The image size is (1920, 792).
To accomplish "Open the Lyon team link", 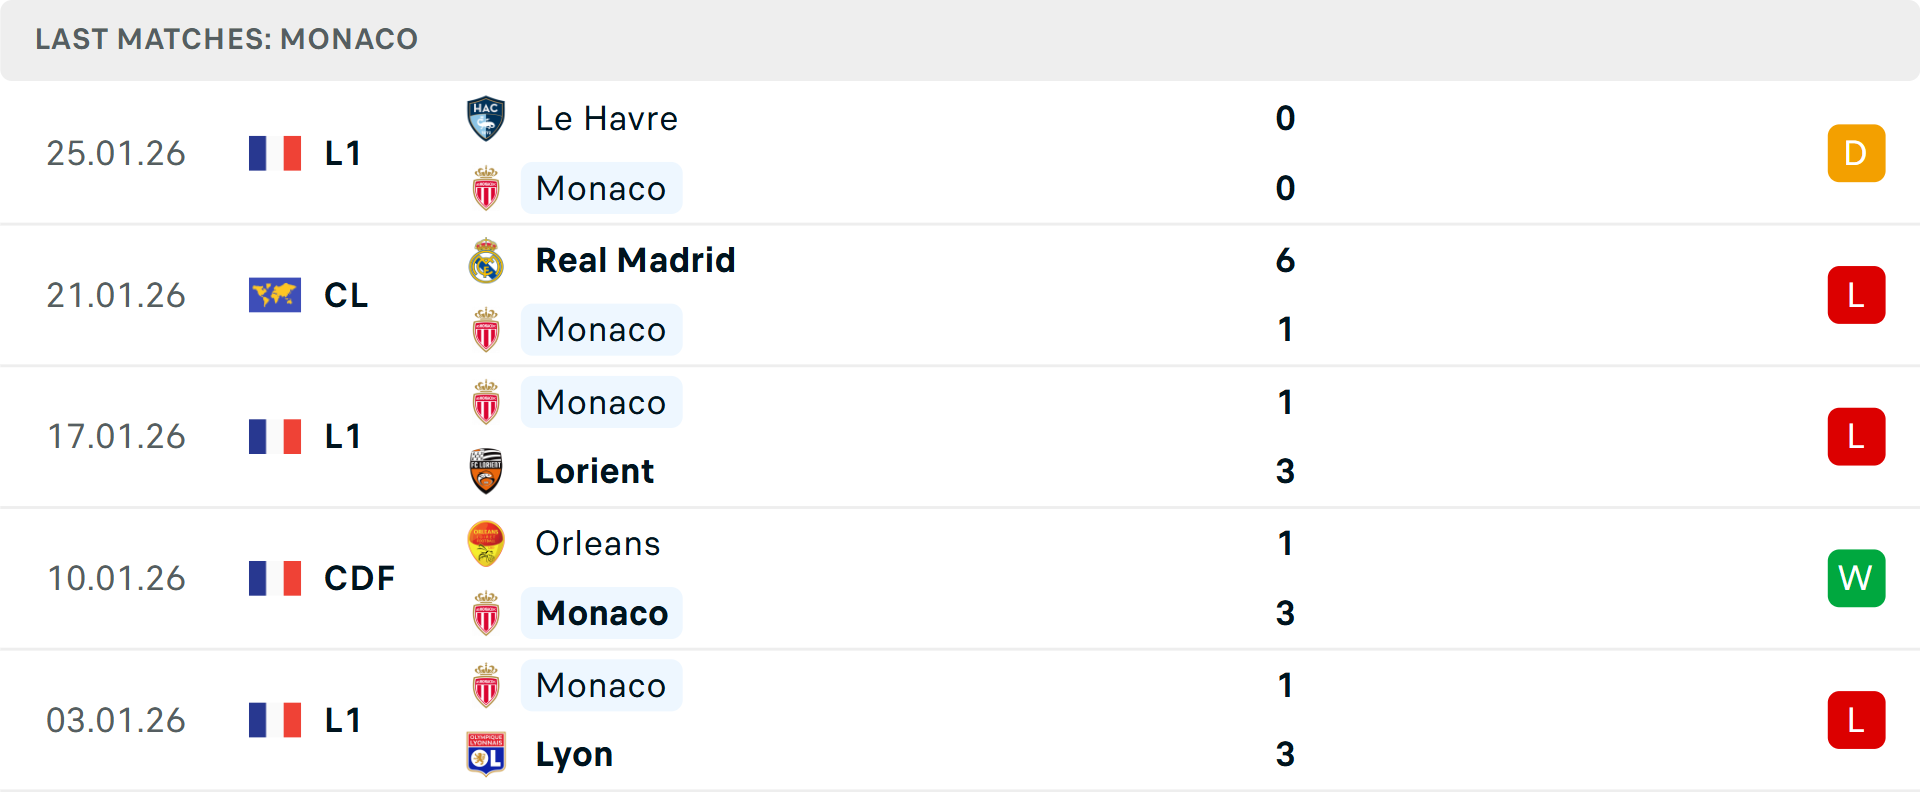I will (x=574, y=754).
